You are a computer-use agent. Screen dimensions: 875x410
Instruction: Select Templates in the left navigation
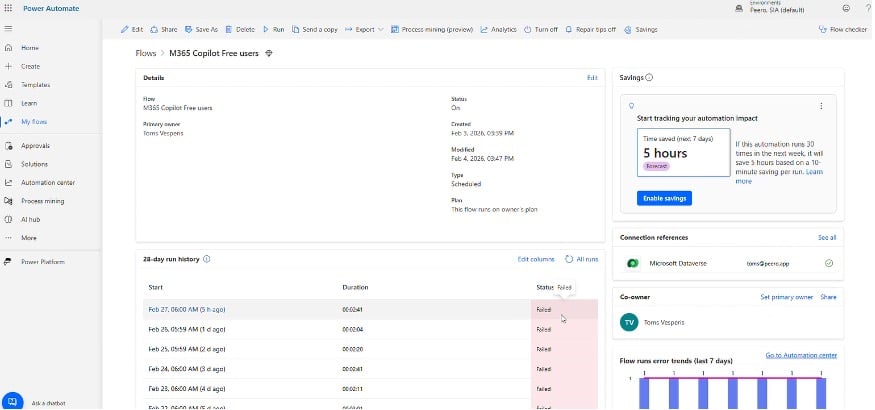point(36,85)
